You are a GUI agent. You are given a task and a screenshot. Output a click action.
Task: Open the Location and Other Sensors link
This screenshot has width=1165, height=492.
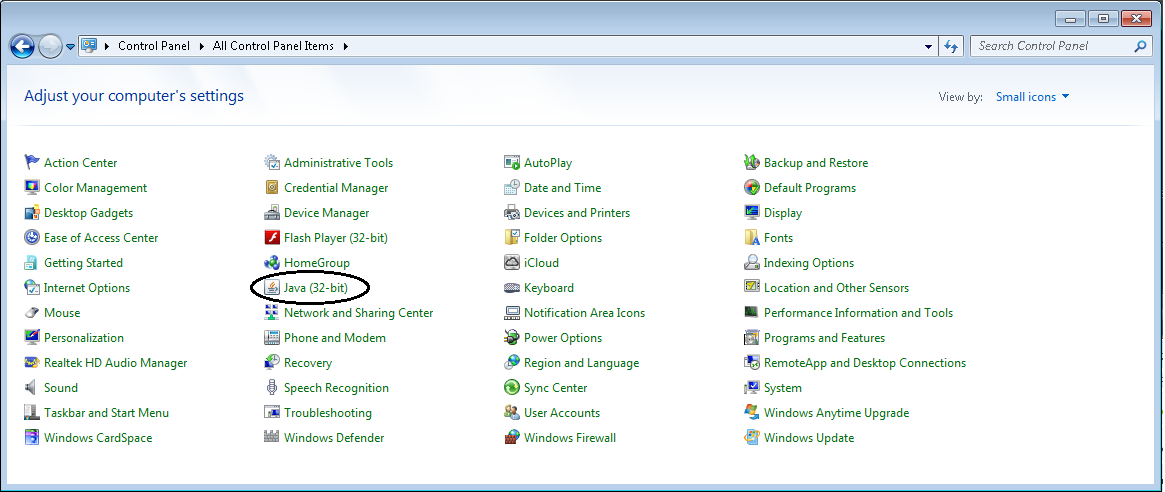coord(836,288)
